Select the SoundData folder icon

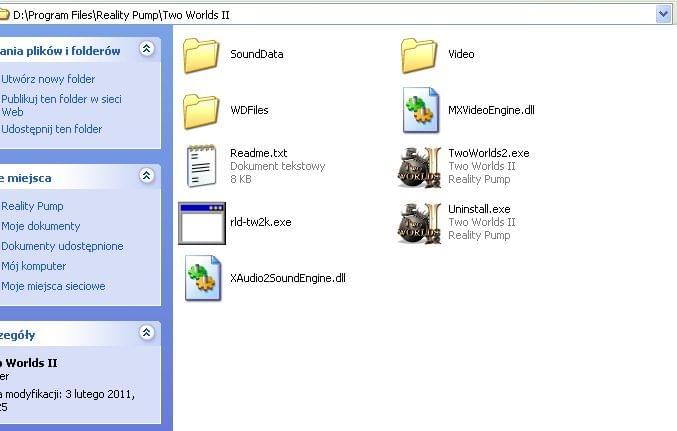(x=201, y=55)
